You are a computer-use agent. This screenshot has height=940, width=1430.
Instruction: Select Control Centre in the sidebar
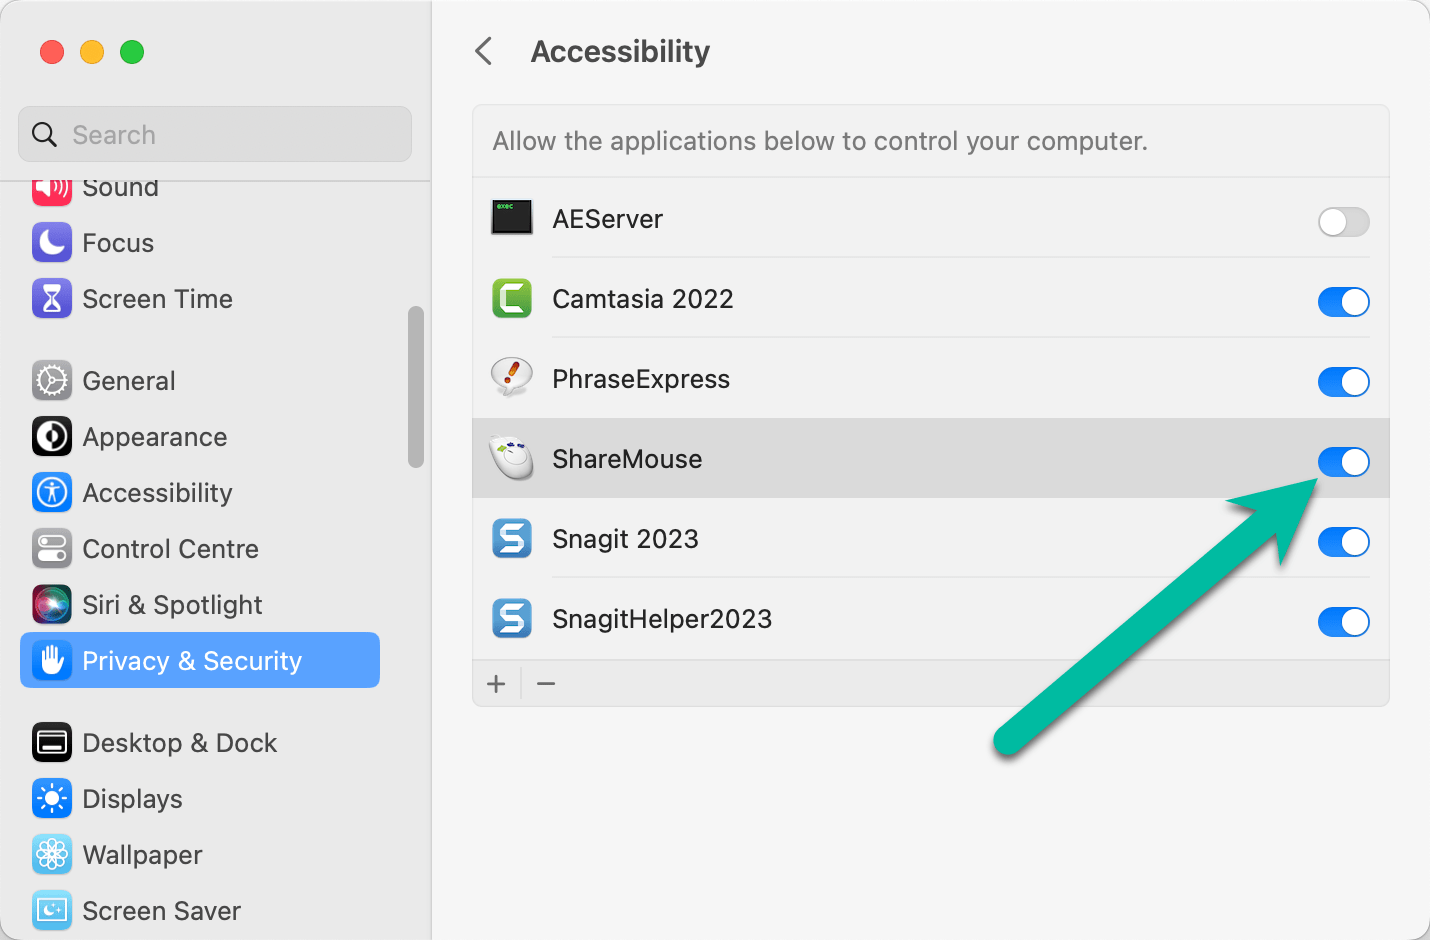point(170,549)
